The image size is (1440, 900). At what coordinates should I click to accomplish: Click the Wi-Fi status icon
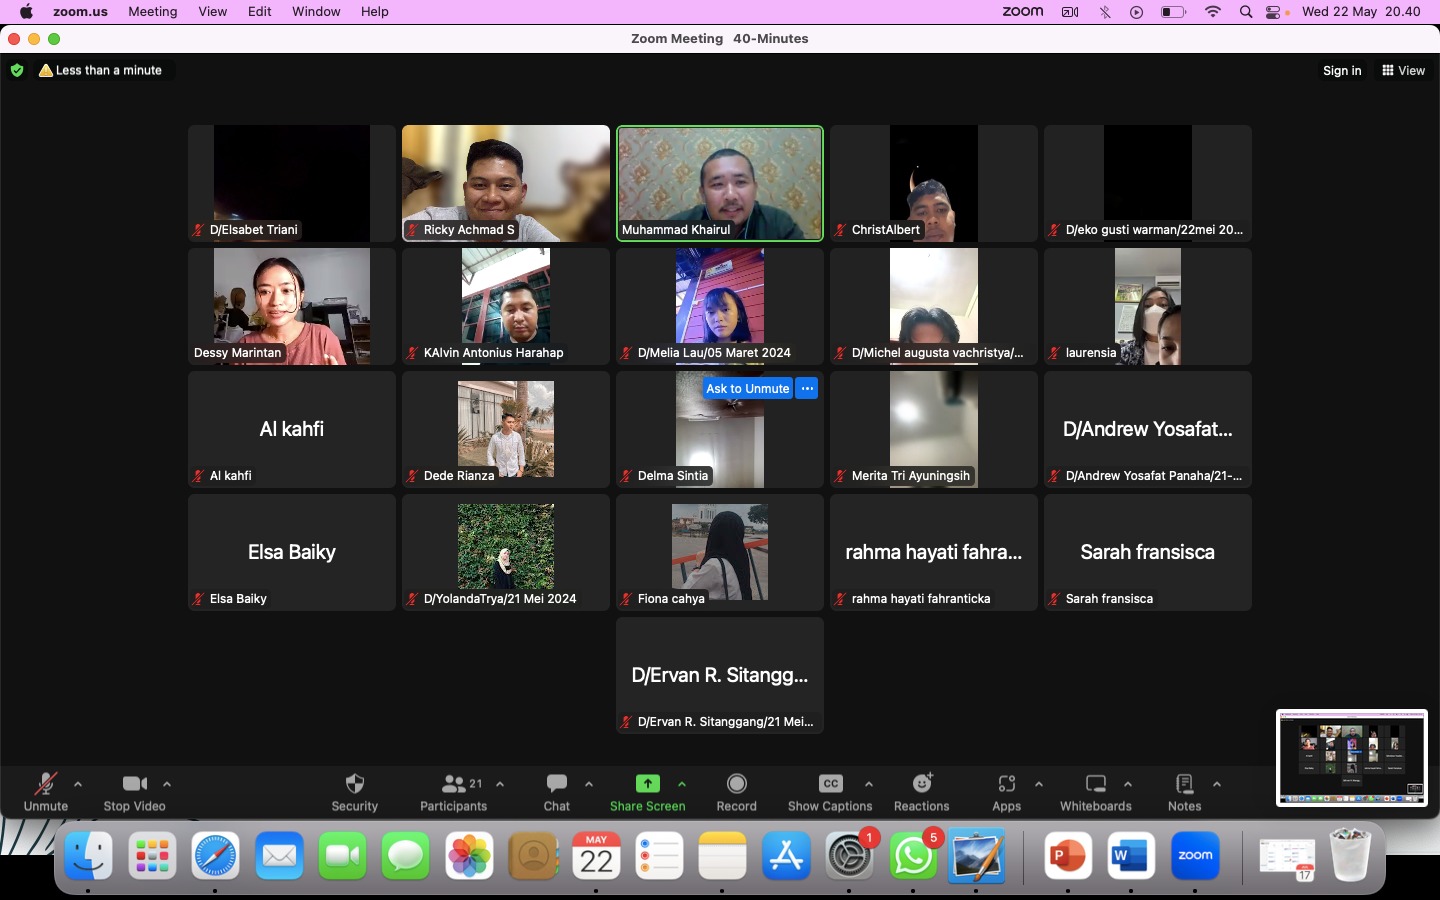1214,12
